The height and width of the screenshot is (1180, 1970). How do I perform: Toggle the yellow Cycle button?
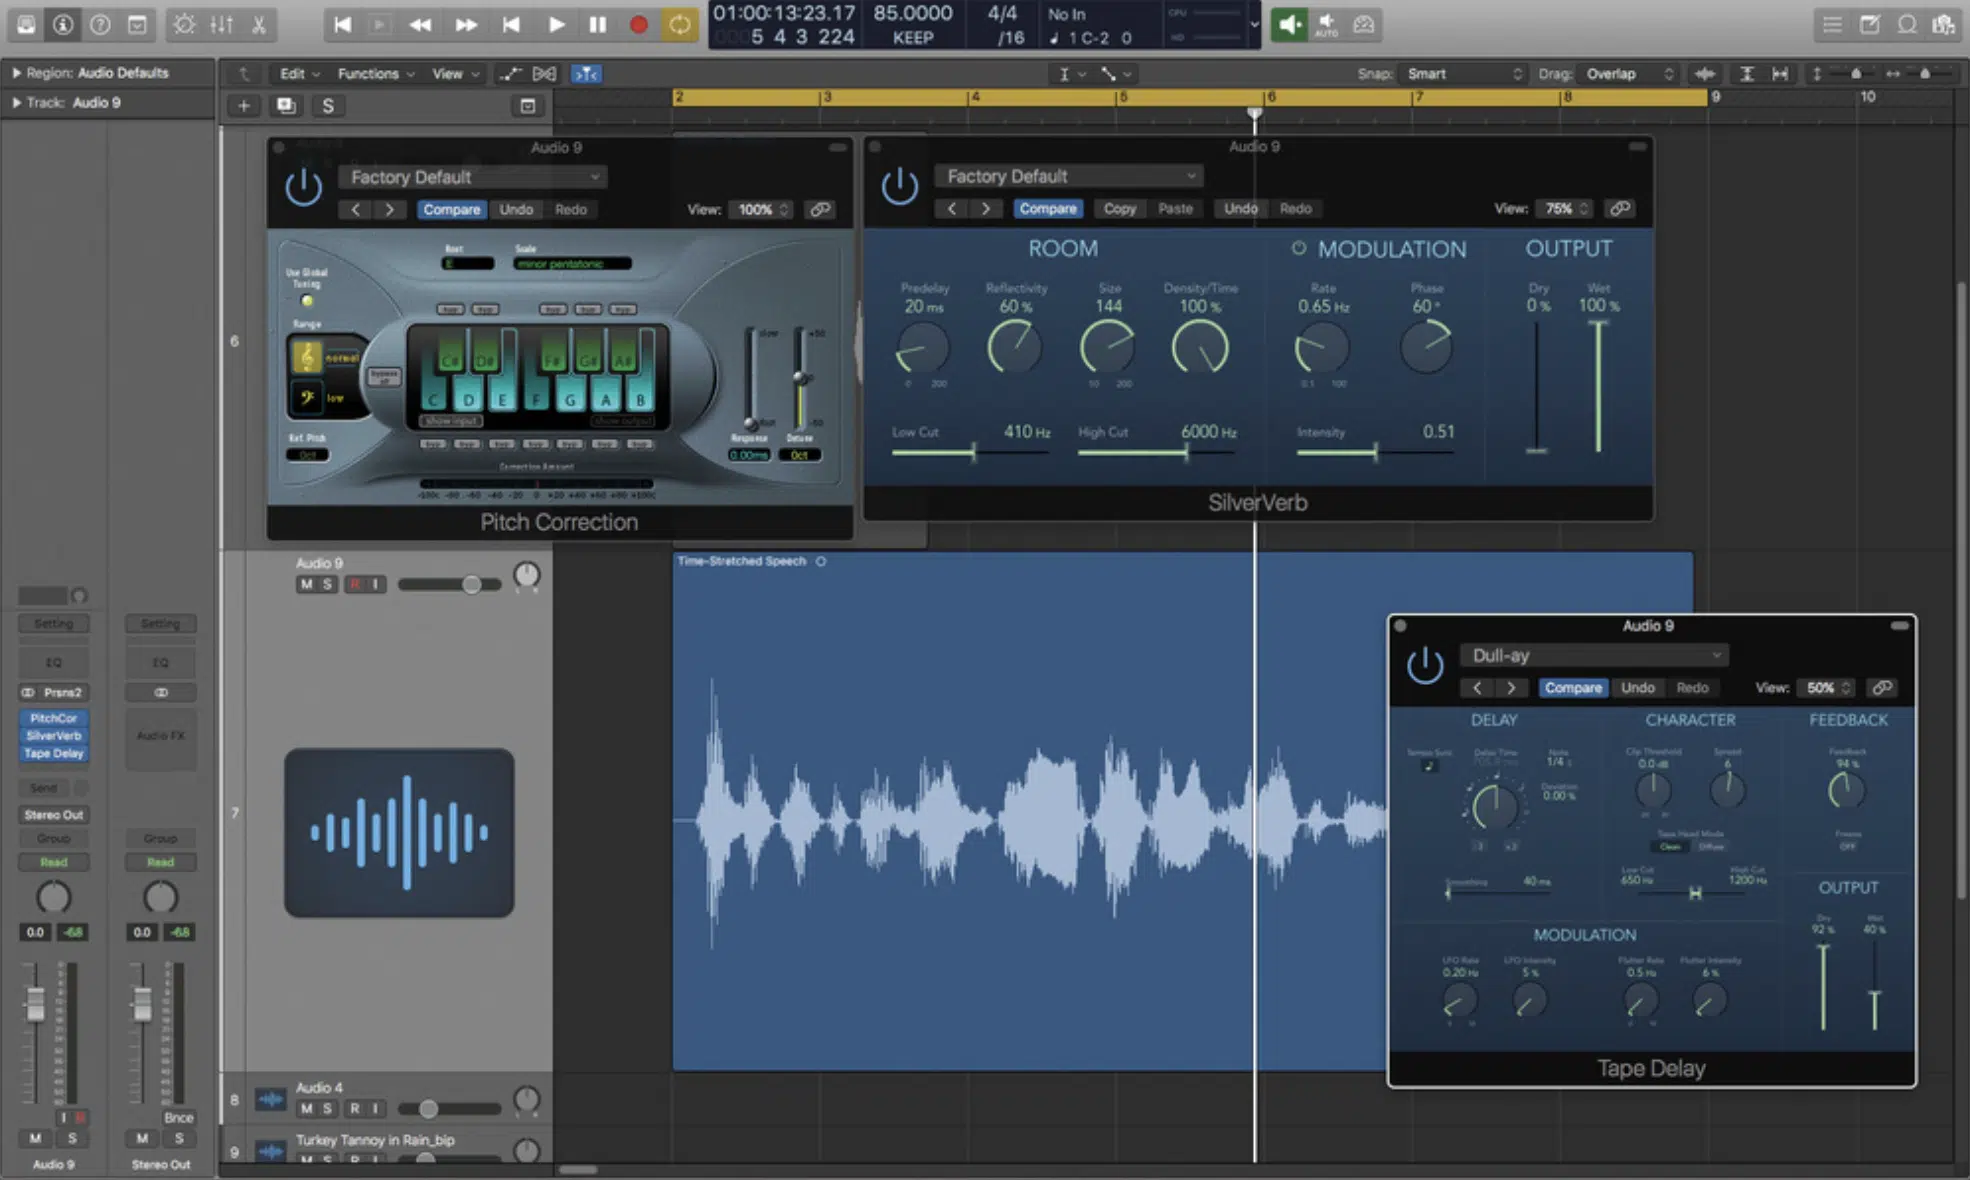tap(679, 24)
